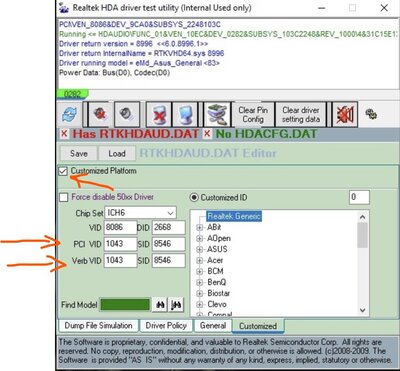
Task: Click the green Find Model field
Action: [125, 305]
